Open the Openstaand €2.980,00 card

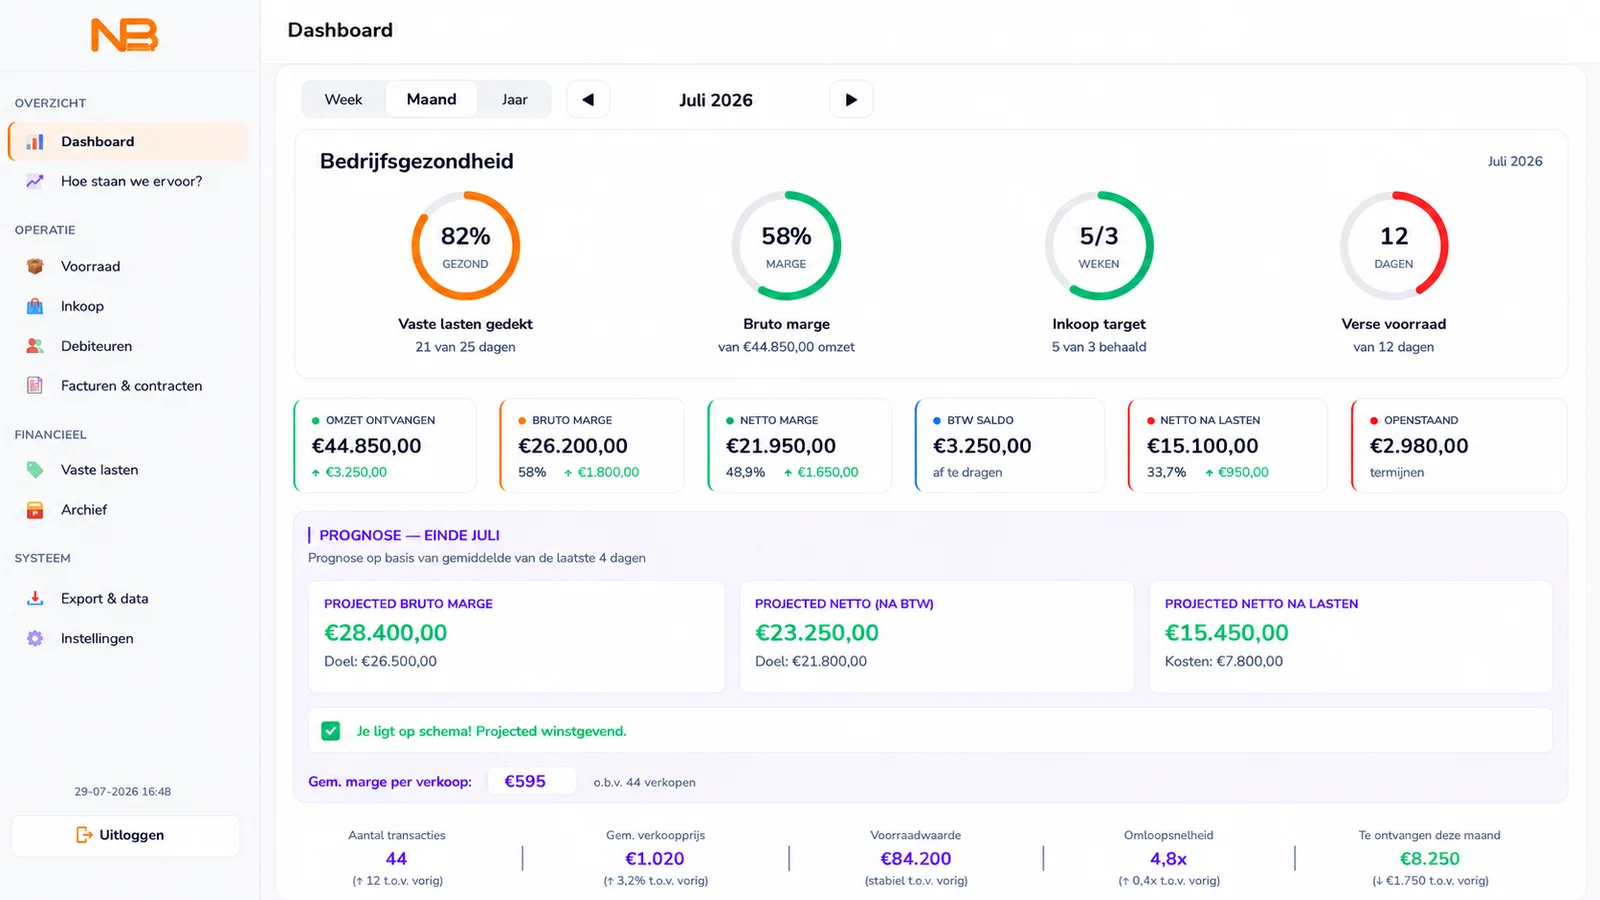1459,445
